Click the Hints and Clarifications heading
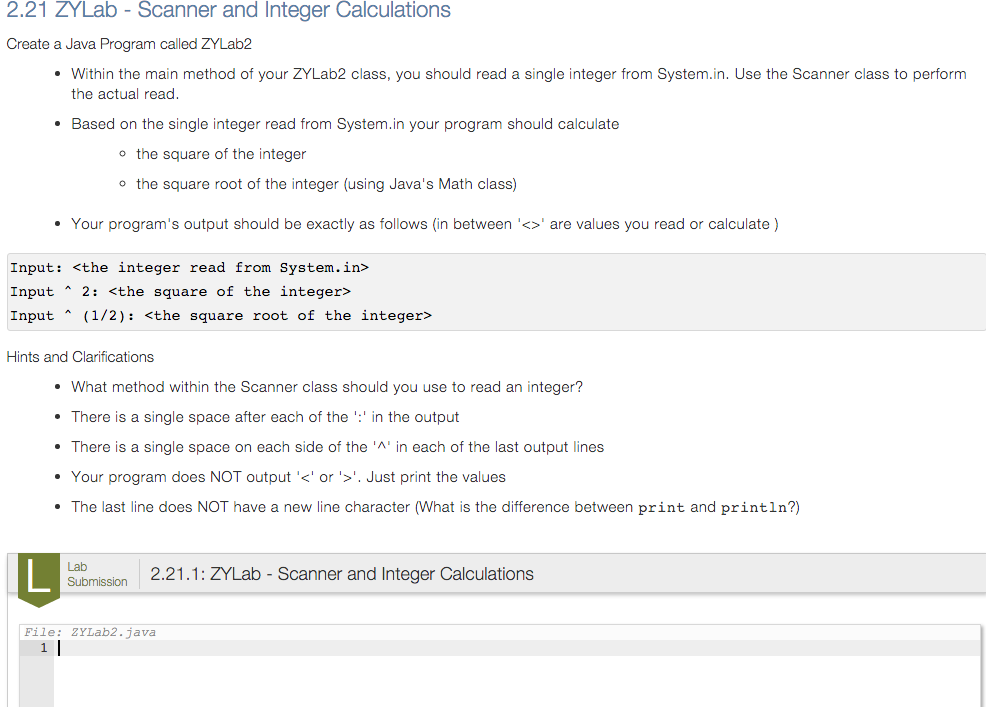 tap(80, 357)
